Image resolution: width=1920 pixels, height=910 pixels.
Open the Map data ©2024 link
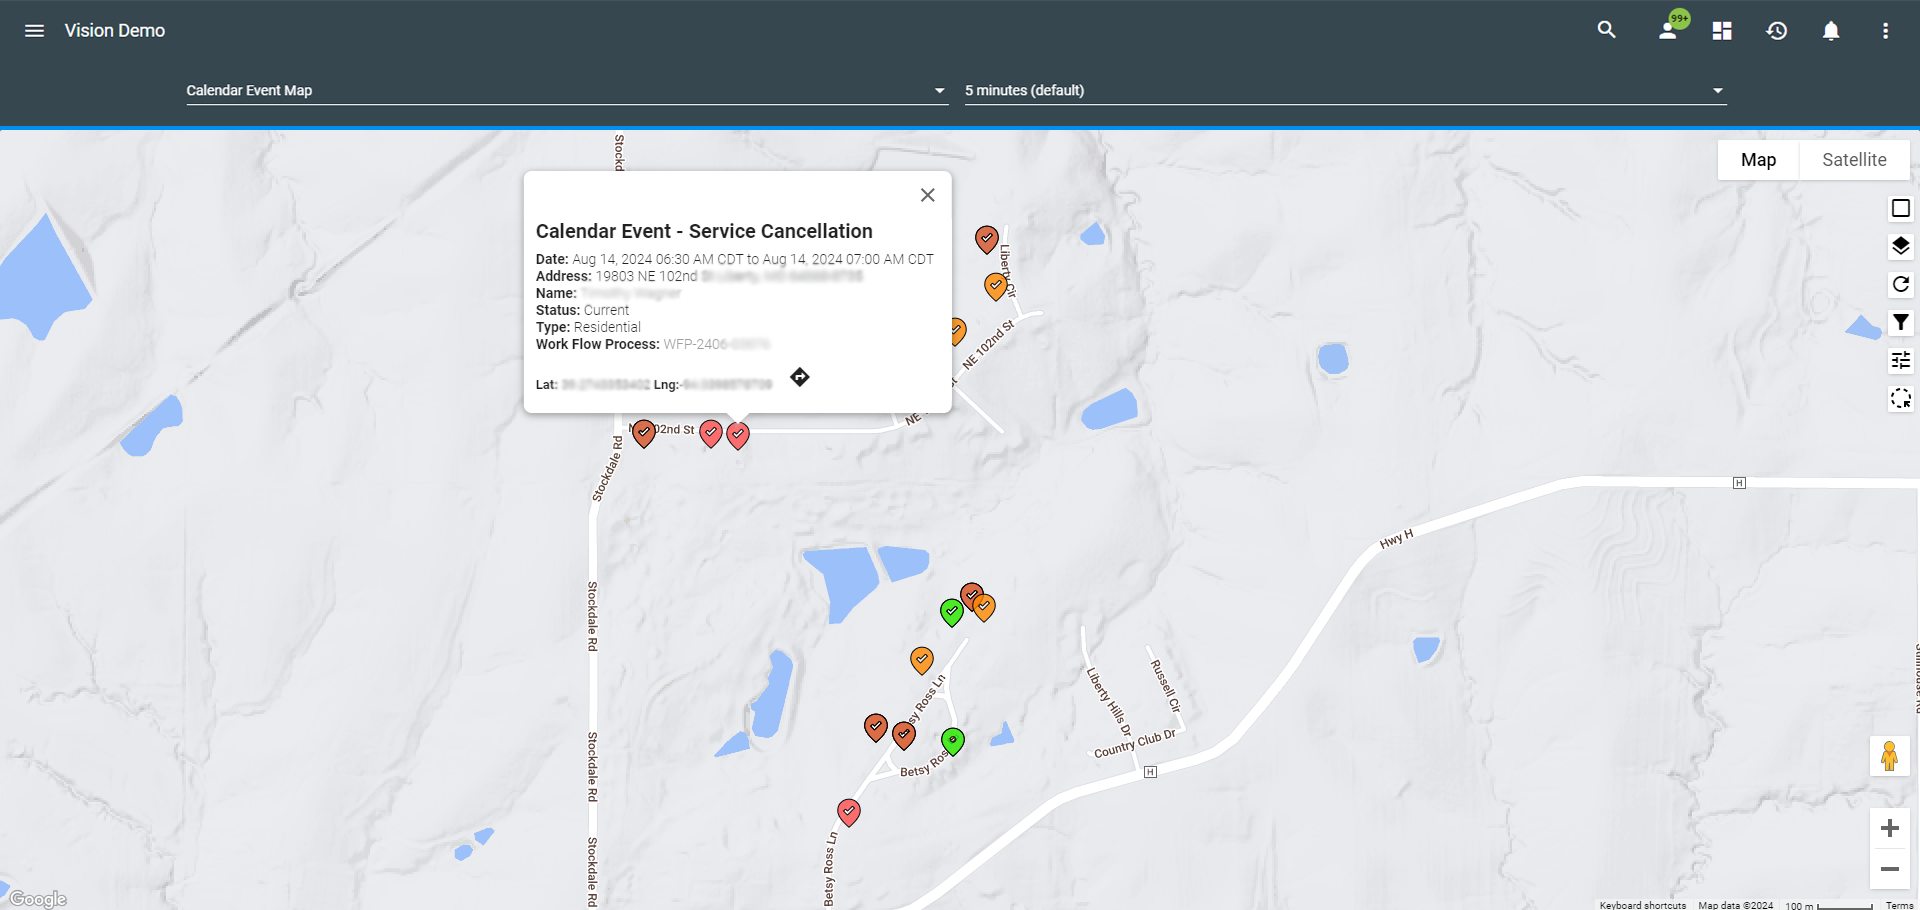tap(1735, 905)
